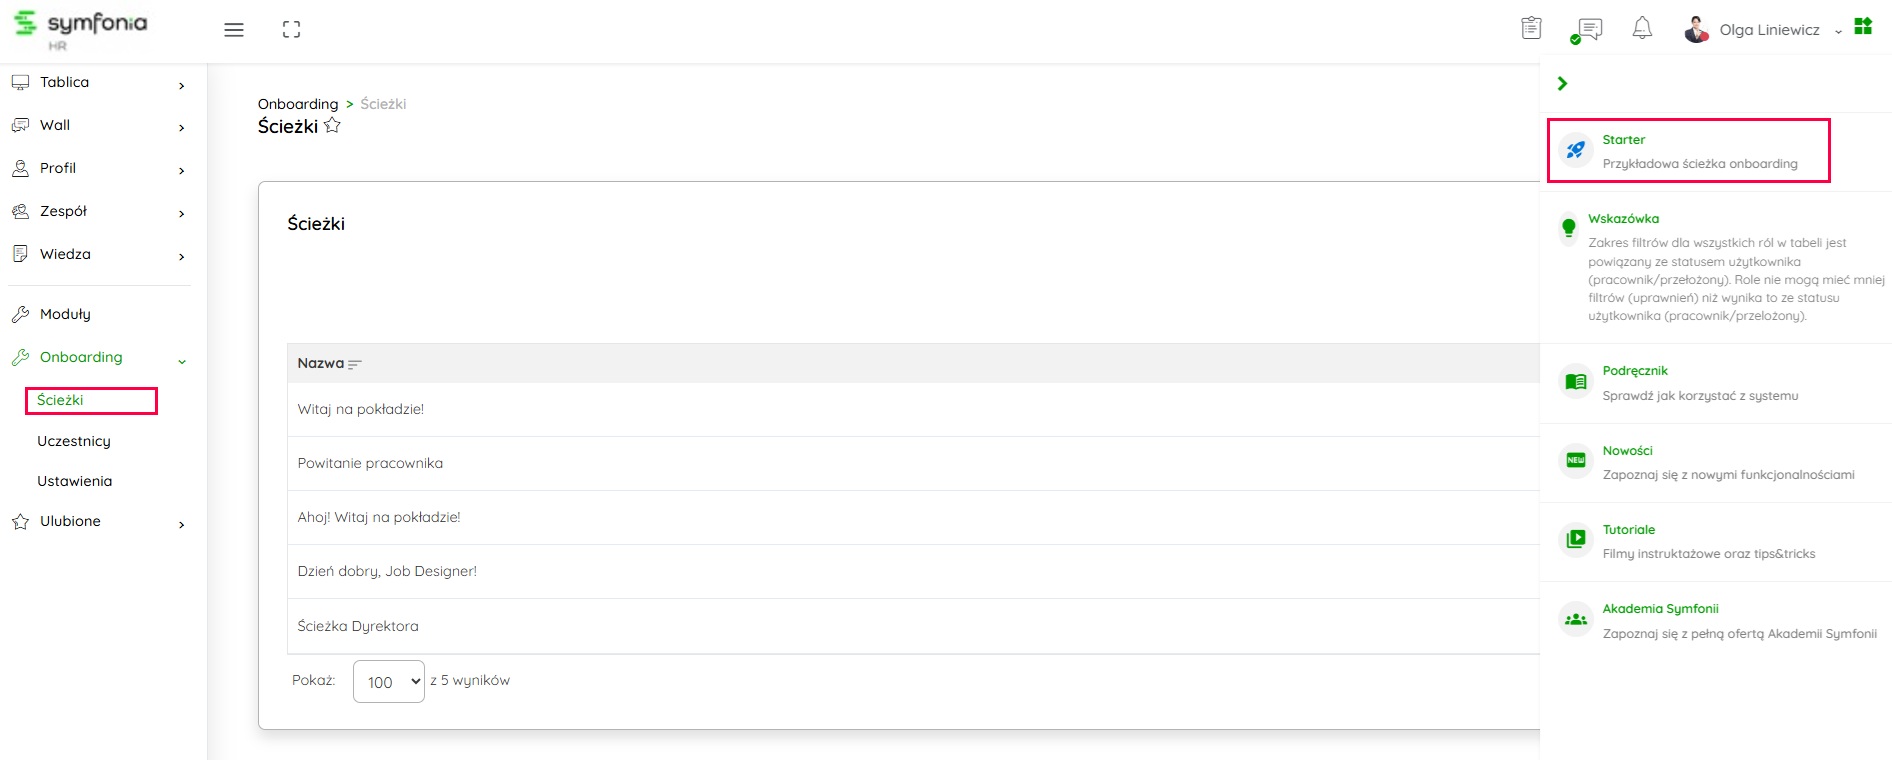Click the Wskazówka lightbulb icon
1892x760 pixels.
pyautogui.click(x=1571, y=227)
